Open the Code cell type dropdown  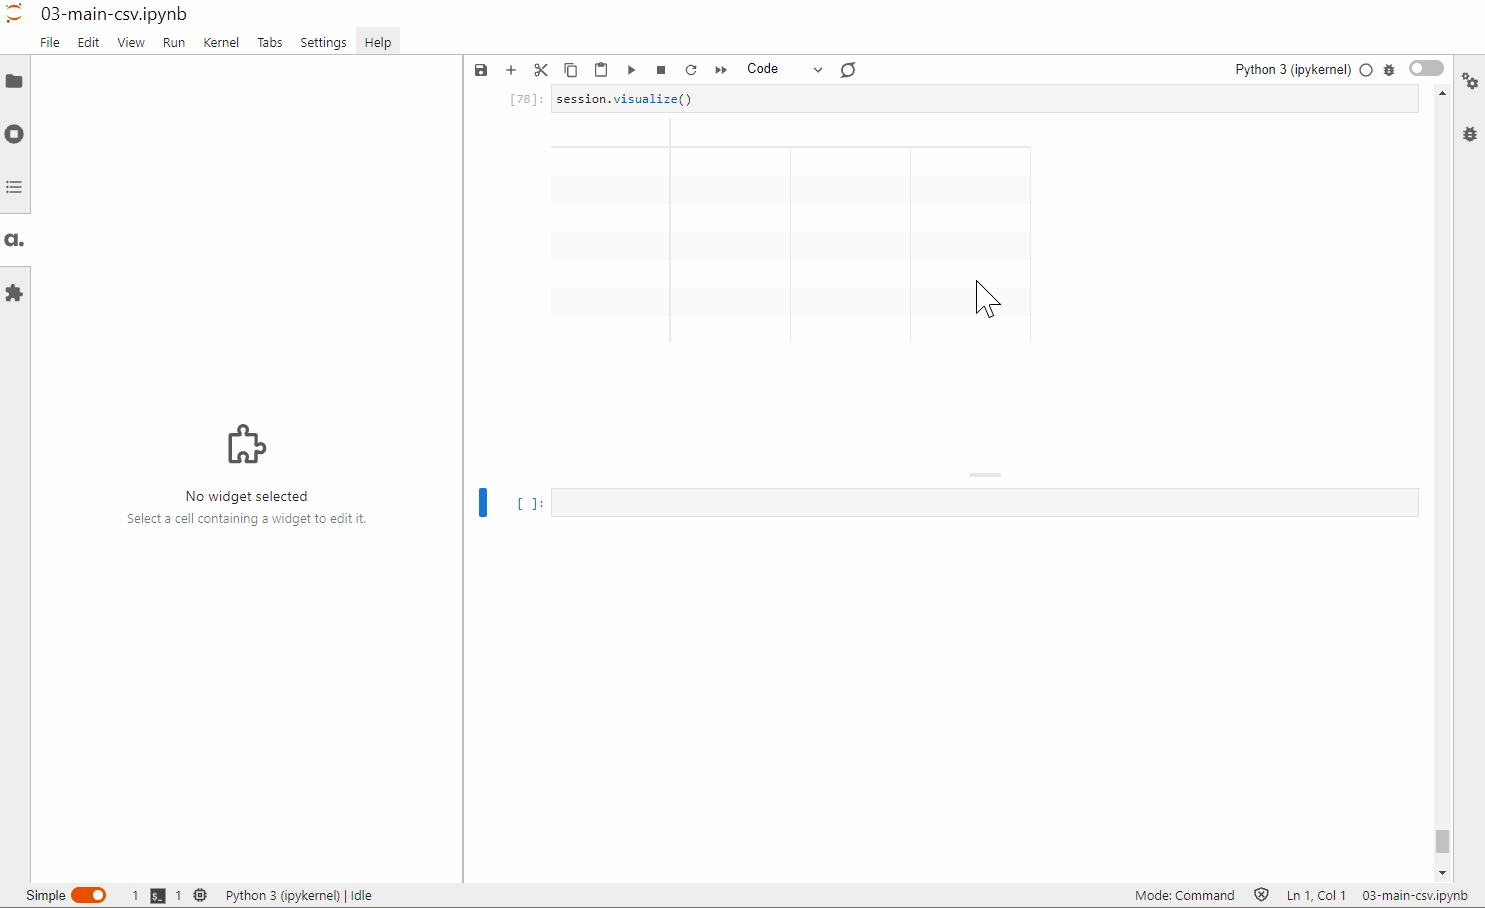coord(785,69)
